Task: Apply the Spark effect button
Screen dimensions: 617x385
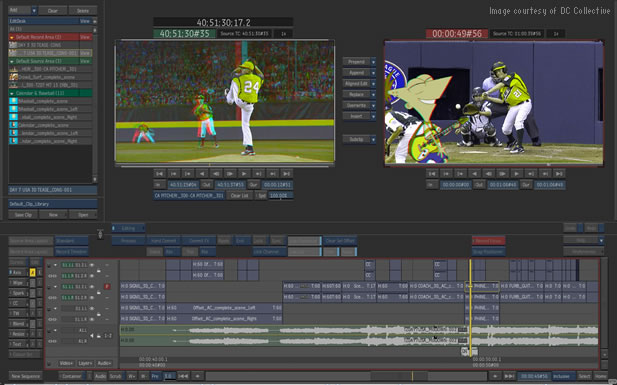Action: [18, 293]
